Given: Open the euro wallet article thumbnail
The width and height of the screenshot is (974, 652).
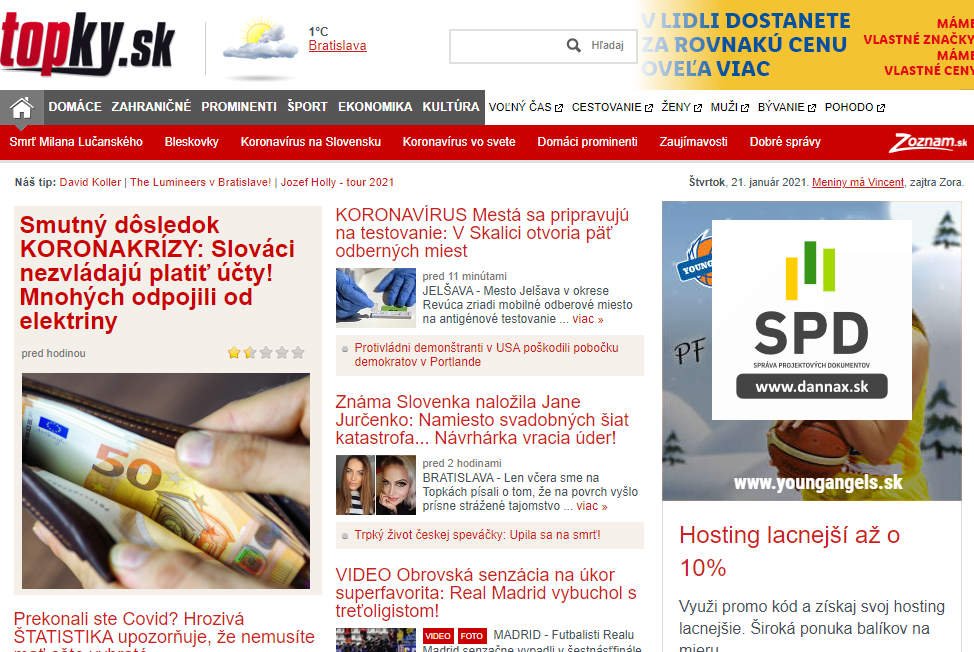Looking at the screenshot, I should click(166, 481).
